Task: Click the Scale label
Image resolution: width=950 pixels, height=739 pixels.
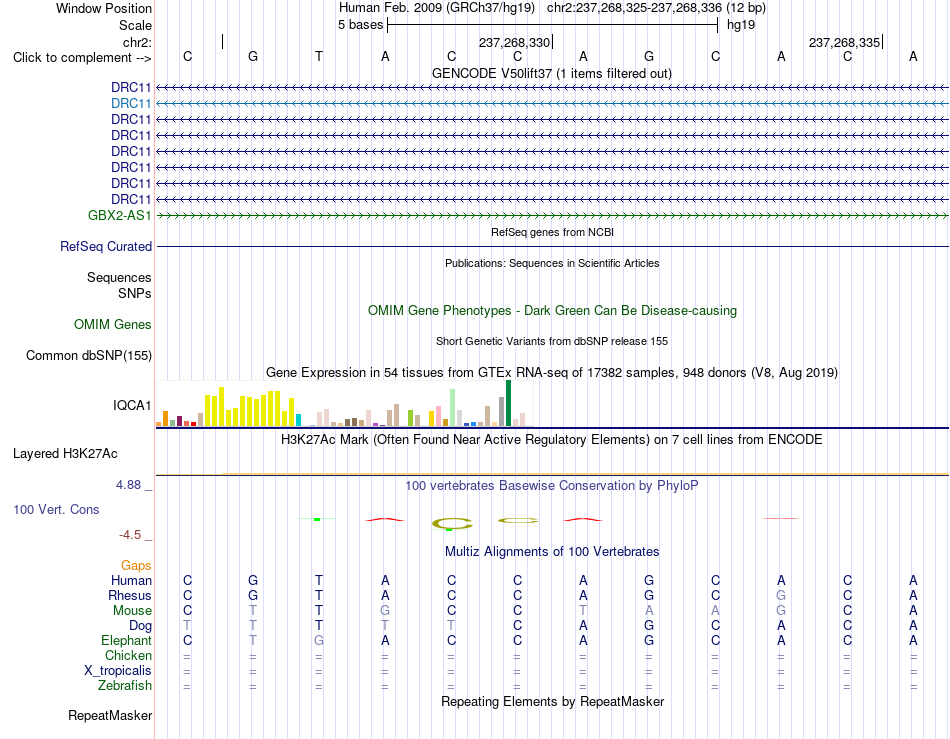Action: (135, 25)
